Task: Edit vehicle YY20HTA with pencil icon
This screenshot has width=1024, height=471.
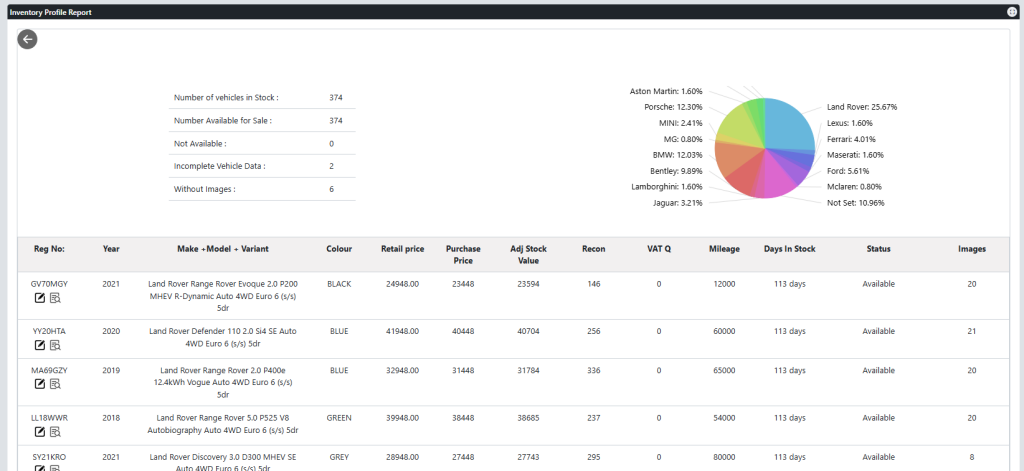Action: tap(41, 345)
